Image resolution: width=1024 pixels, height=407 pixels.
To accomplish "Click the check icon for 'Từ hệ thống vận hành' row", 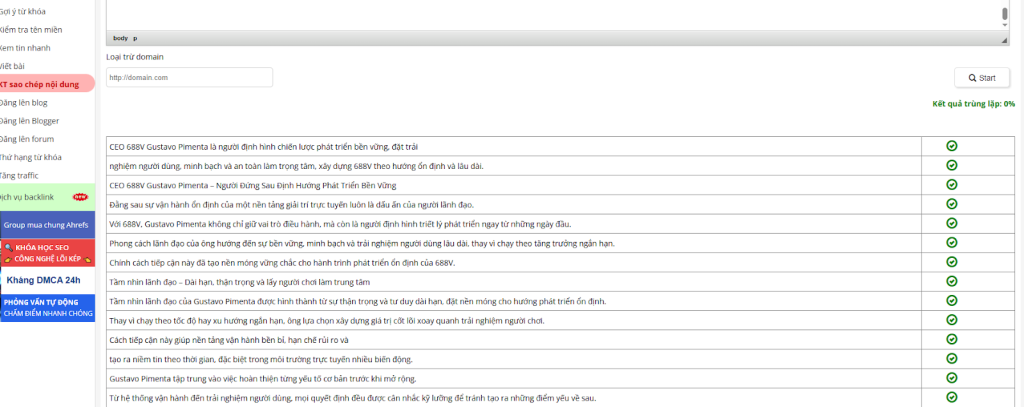I will (951, 398).
